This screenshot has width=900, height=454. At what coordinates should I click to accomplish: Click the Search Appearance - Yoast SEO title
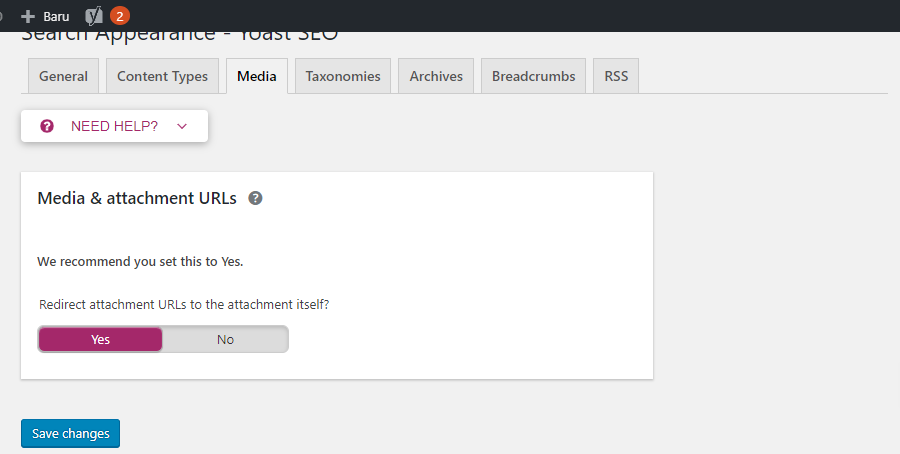click(x=180, y=37)
